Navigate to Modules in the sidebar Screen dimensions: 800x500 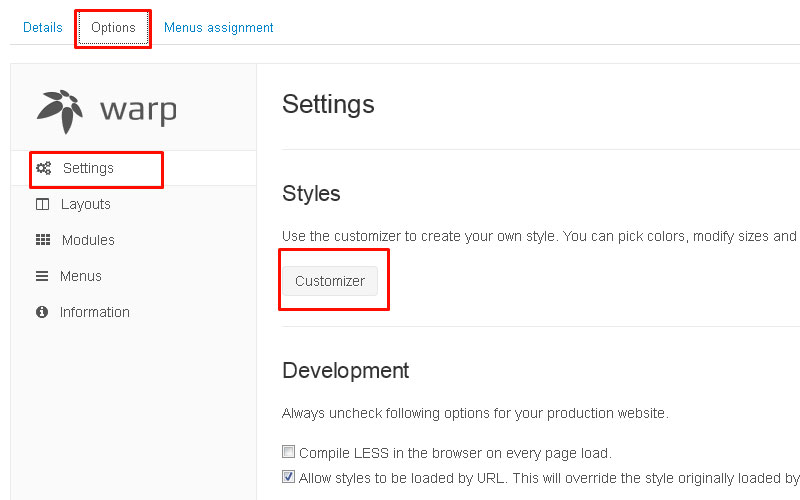pos(88,240)
